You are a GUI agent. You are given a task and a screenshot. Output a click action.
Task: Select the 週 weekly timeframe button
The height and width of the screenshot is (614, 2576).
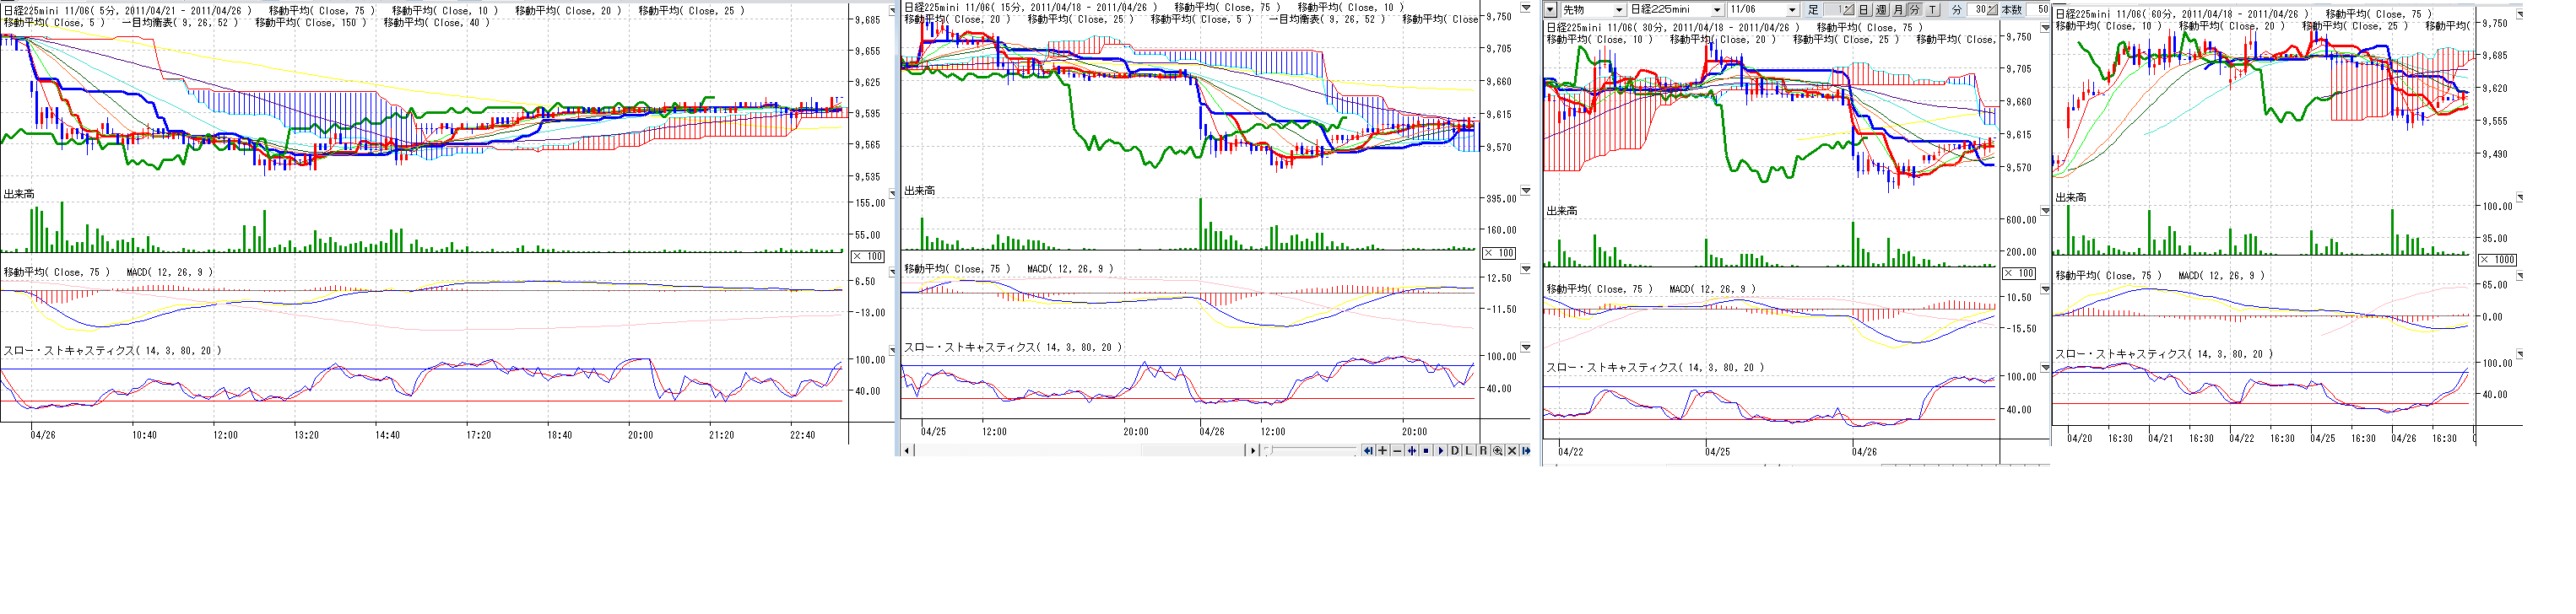[1881, 10]
